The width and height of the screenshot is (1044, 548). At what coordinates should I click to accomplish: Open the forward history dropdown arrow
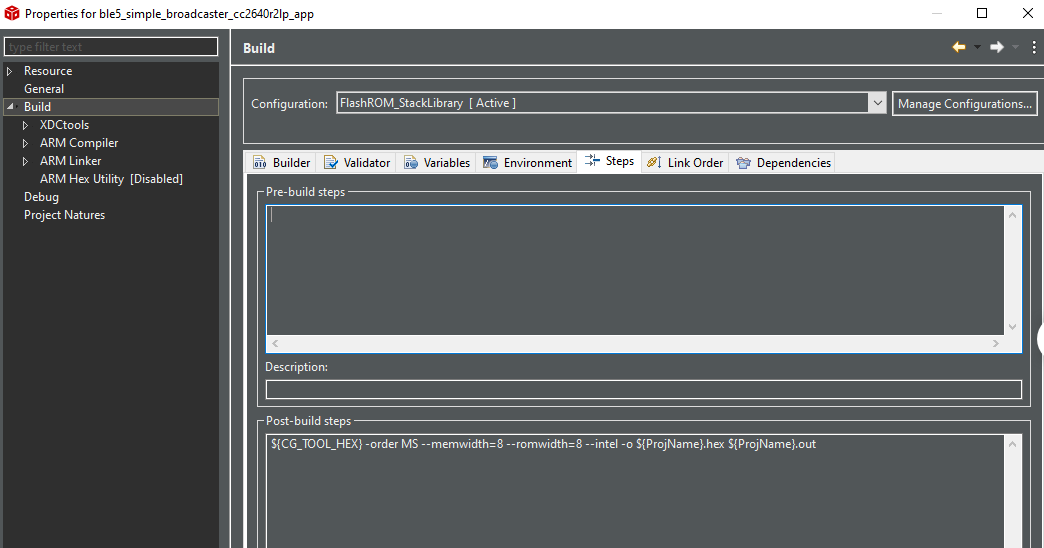pos(1015,47)
